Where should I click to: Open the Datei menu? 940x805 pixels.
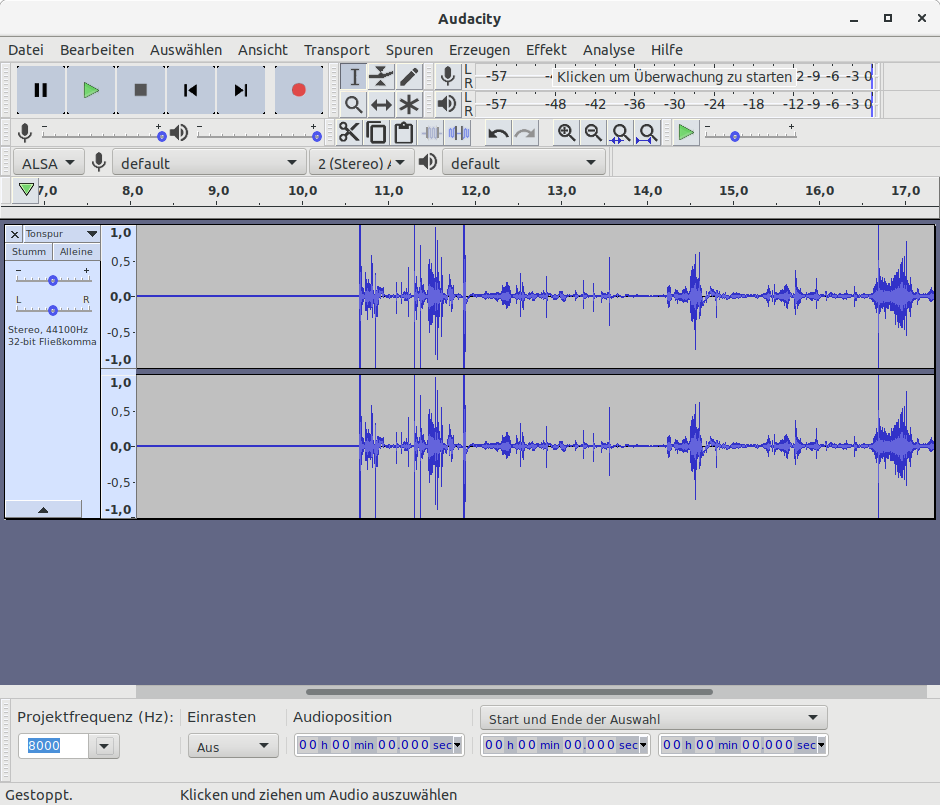tap(26, 50)
